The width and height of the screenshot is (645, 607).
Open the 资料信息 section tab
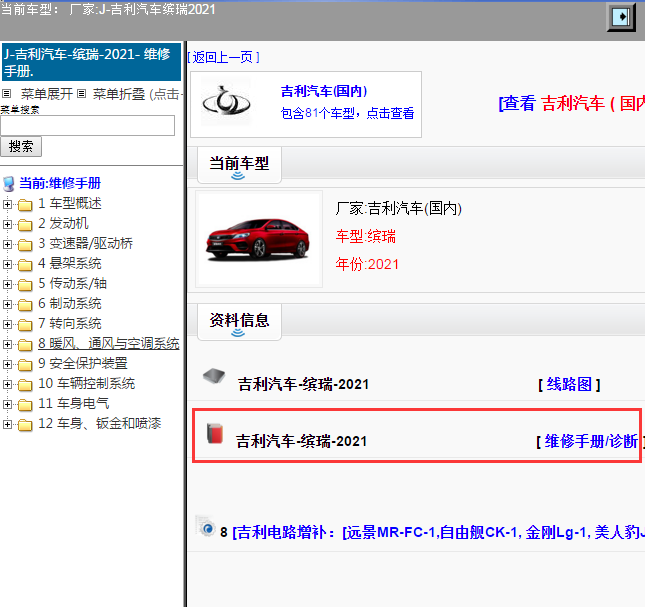[239, 322]
